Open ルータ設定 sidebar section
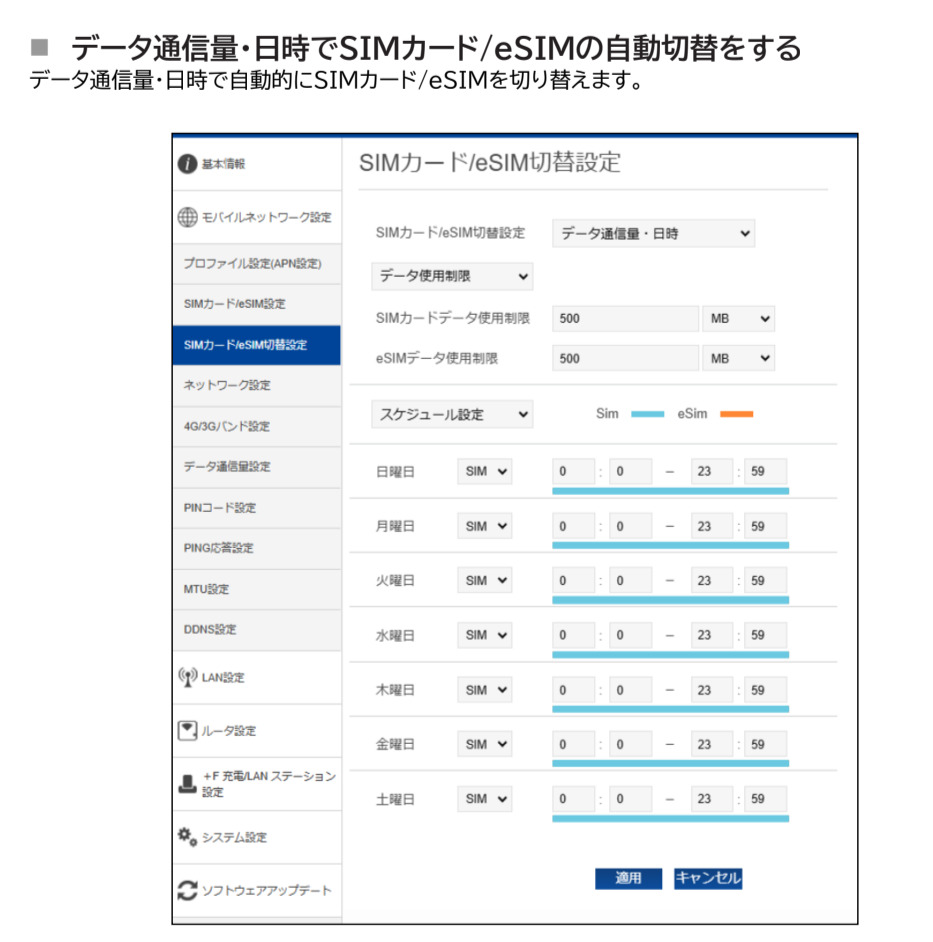 [x=257, y=731]
